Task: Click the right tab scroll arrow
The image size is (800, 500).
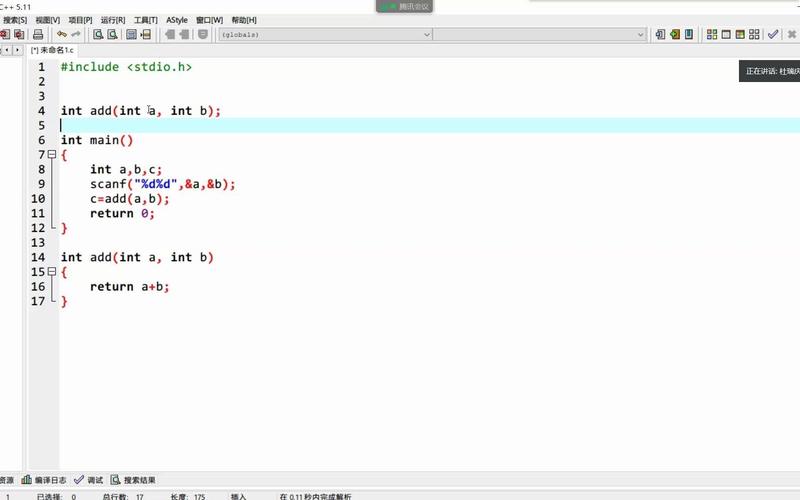Action: [17, 48]
